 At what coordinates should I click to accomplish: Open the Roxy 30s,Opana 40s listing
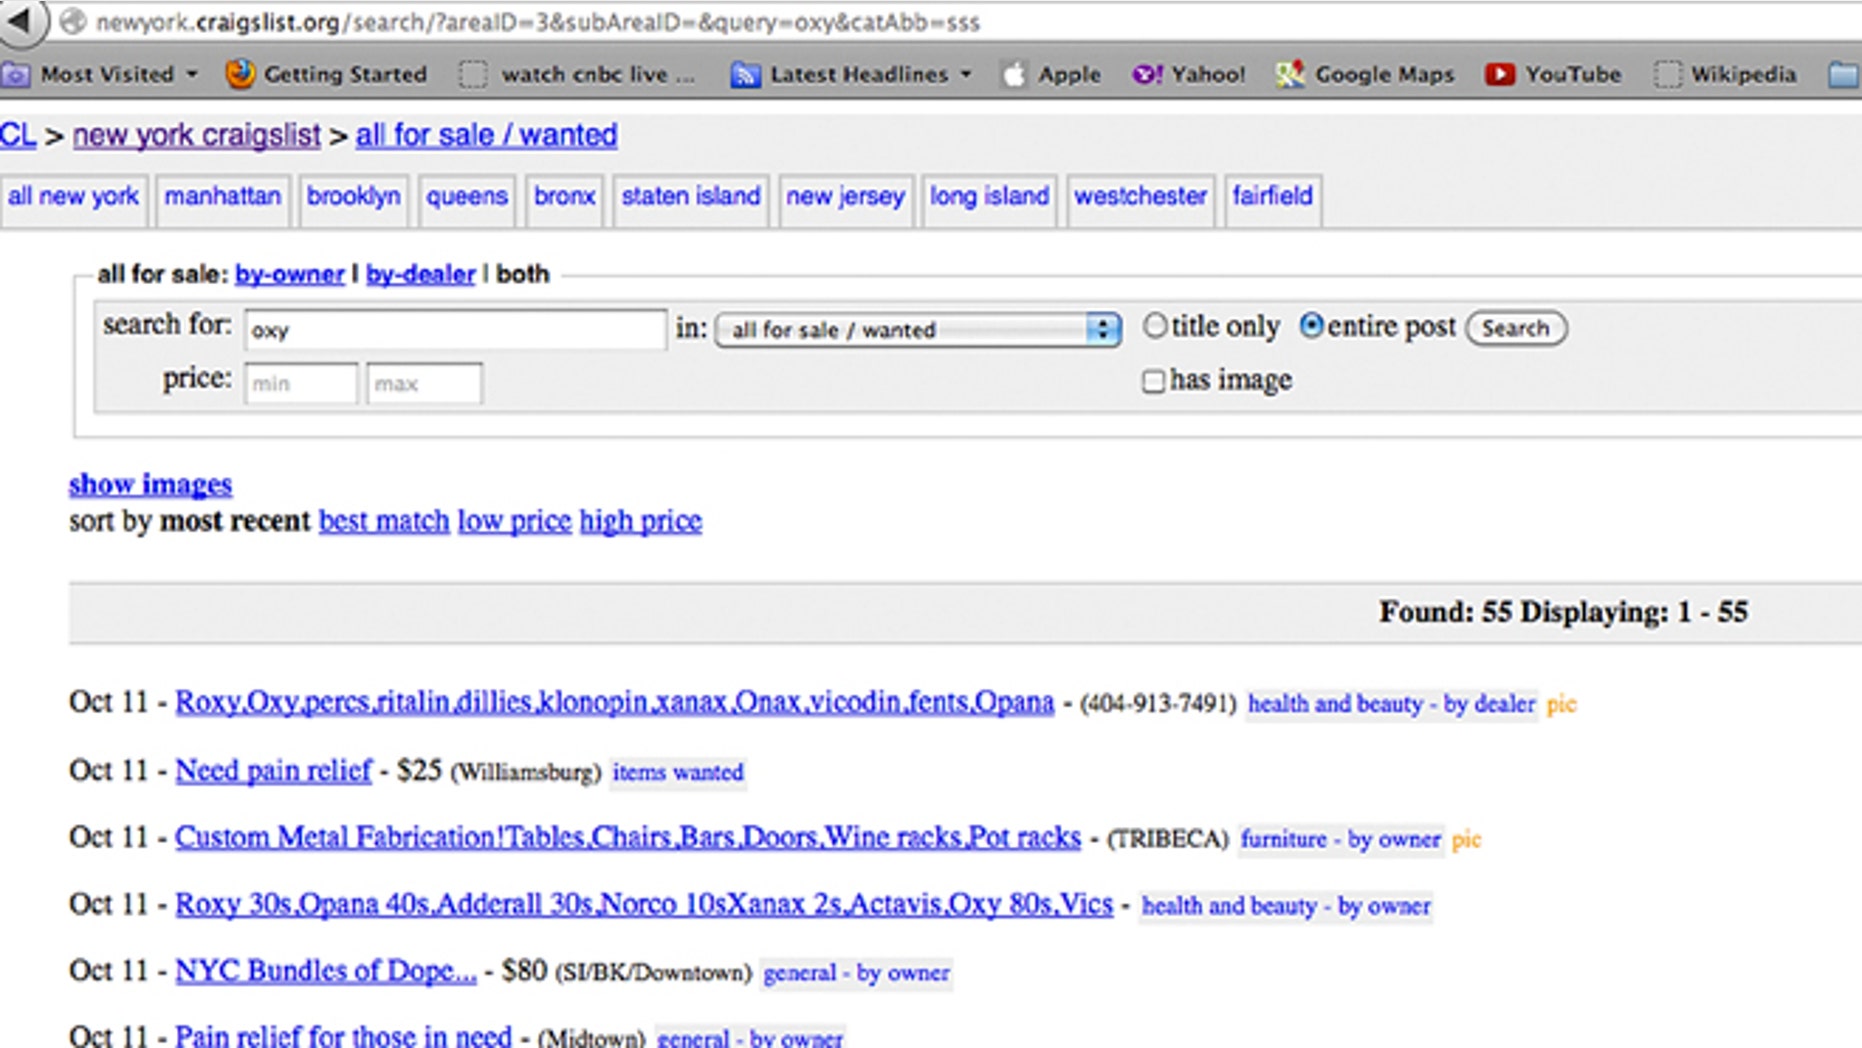(x=644, y=904)
